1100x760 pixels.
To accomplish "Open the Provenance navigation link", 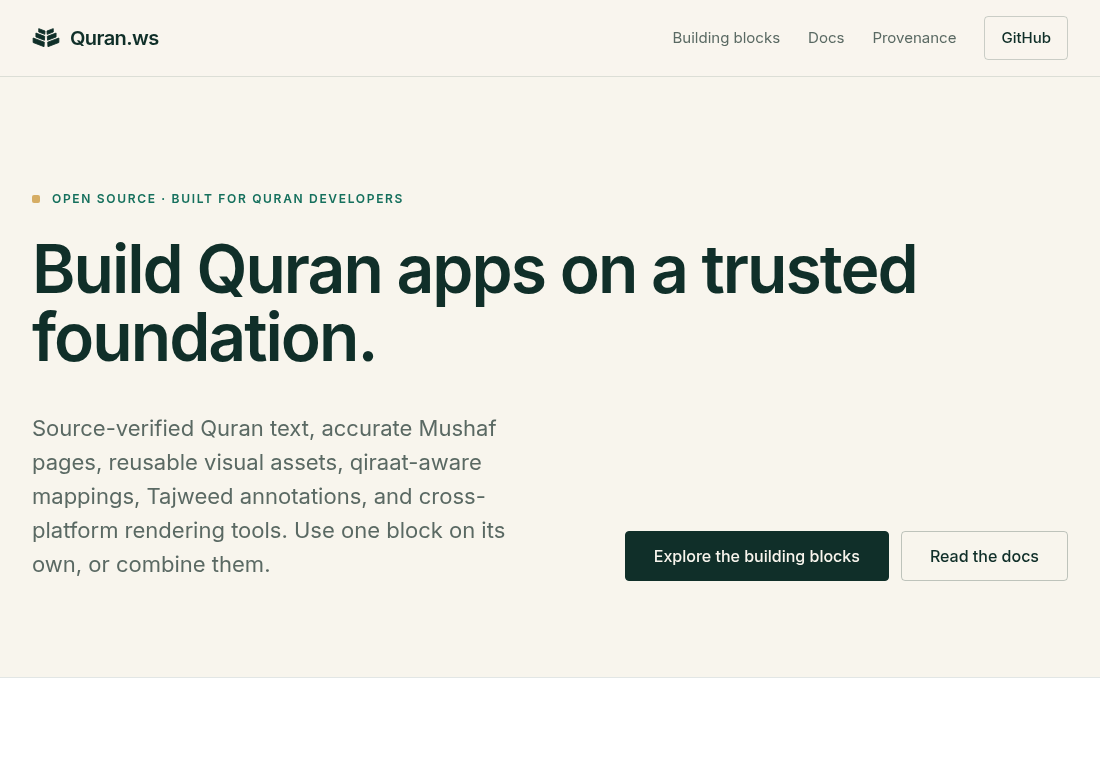I will (914, 38).
